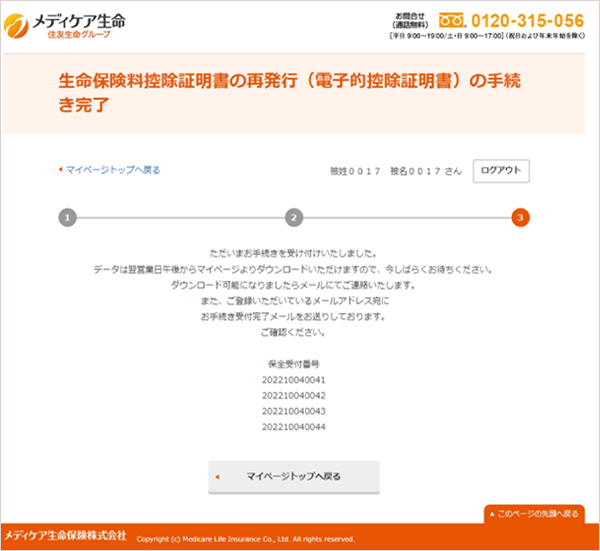
Task: Select reception number 202210040044
Action: click(x=294, y=428)
